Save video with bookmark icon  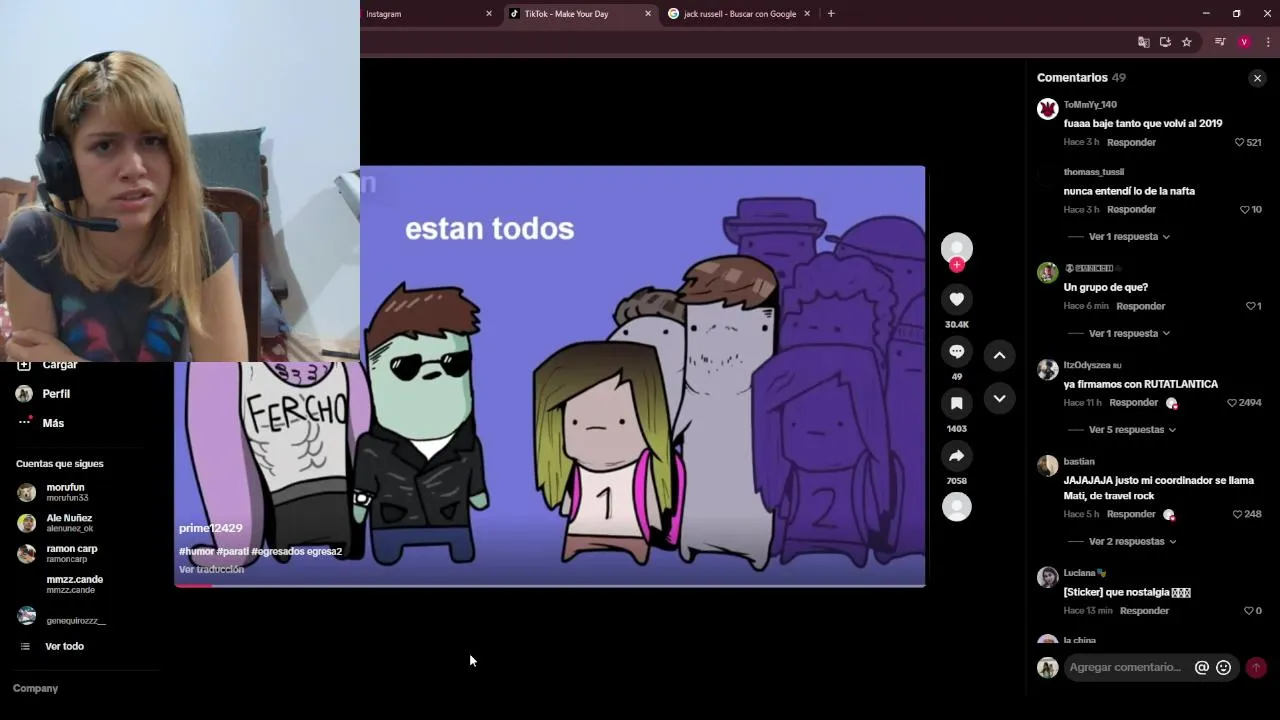957,403
